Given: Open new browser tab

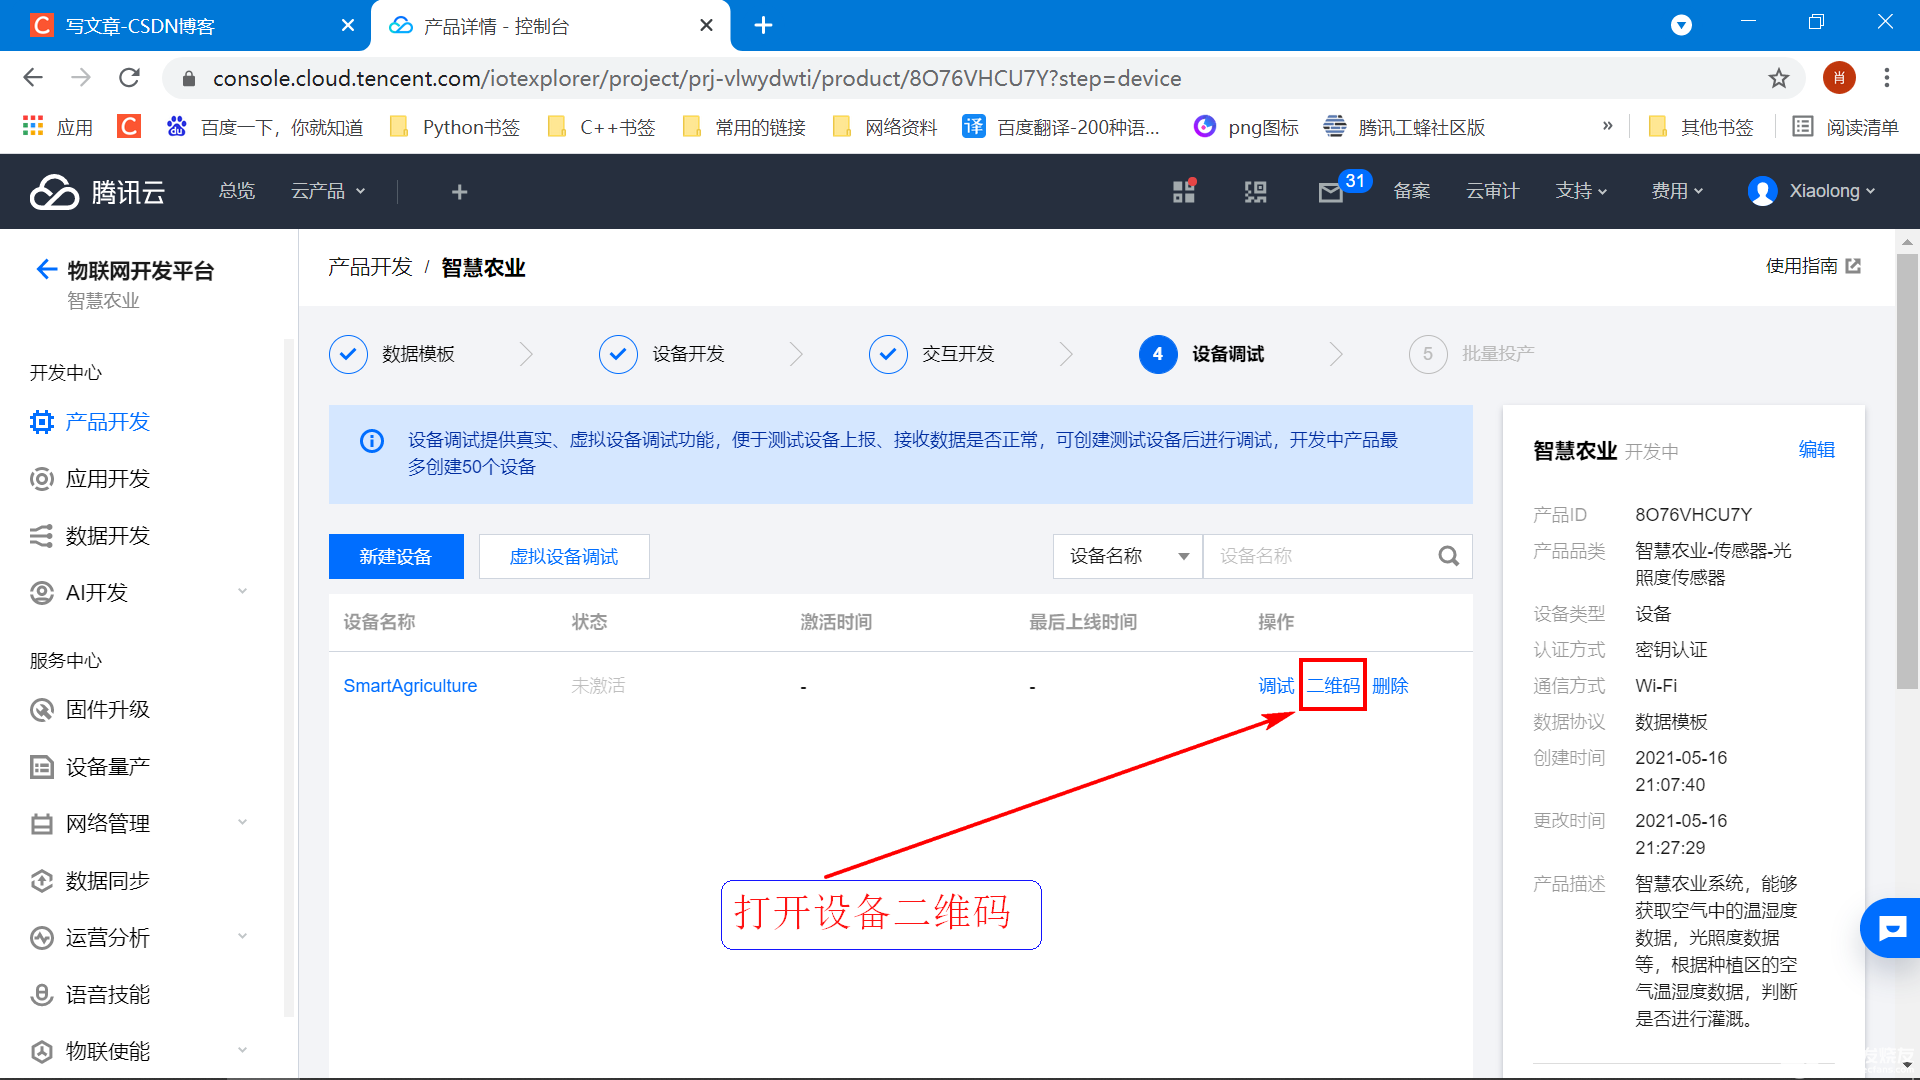Looking at the screenshot, I should point(763,25).
